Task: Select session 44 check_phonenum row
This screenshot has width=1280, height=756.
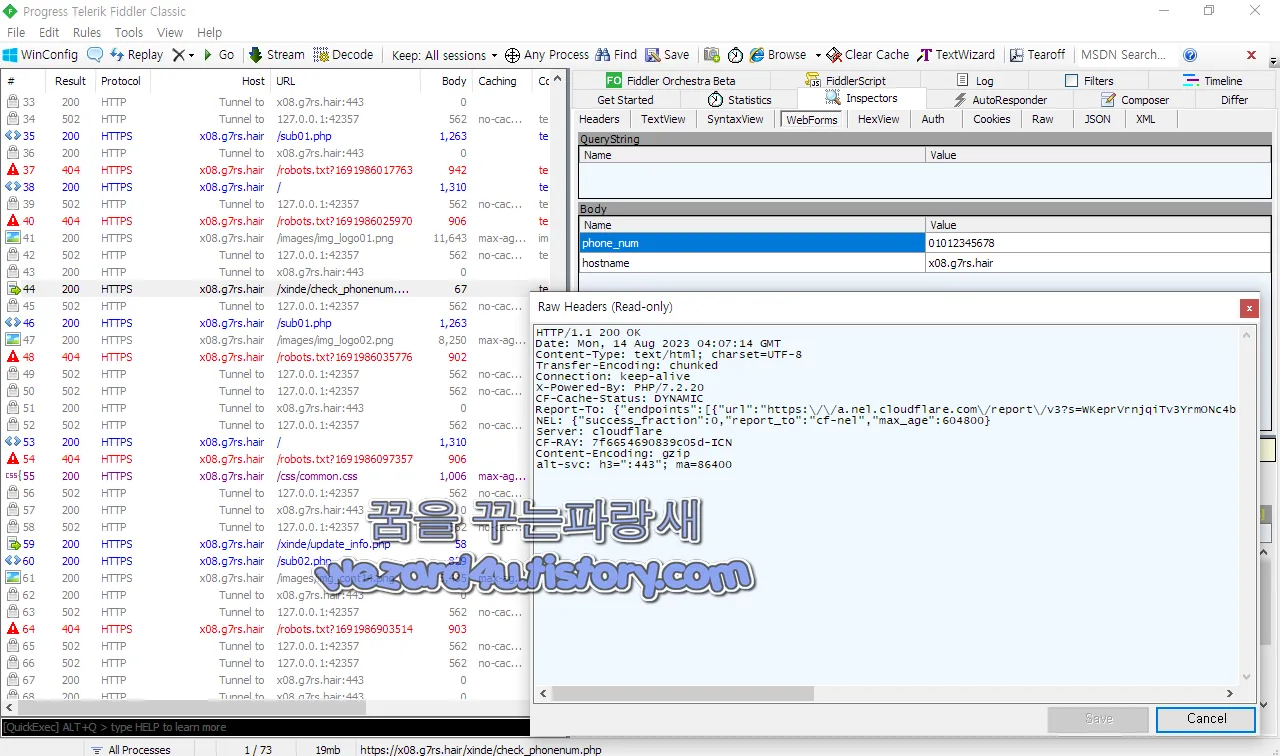Action: tap(275, 289)
